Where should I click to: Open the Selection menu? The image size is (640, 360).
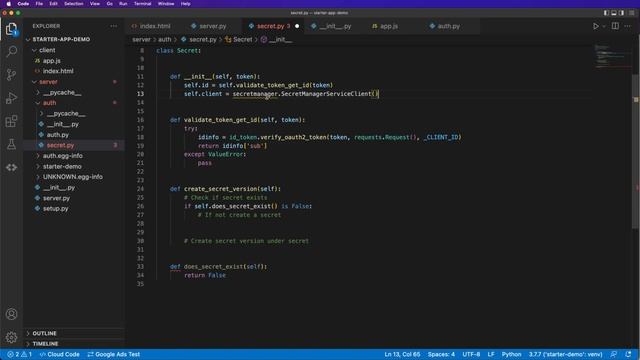[73, 4]
